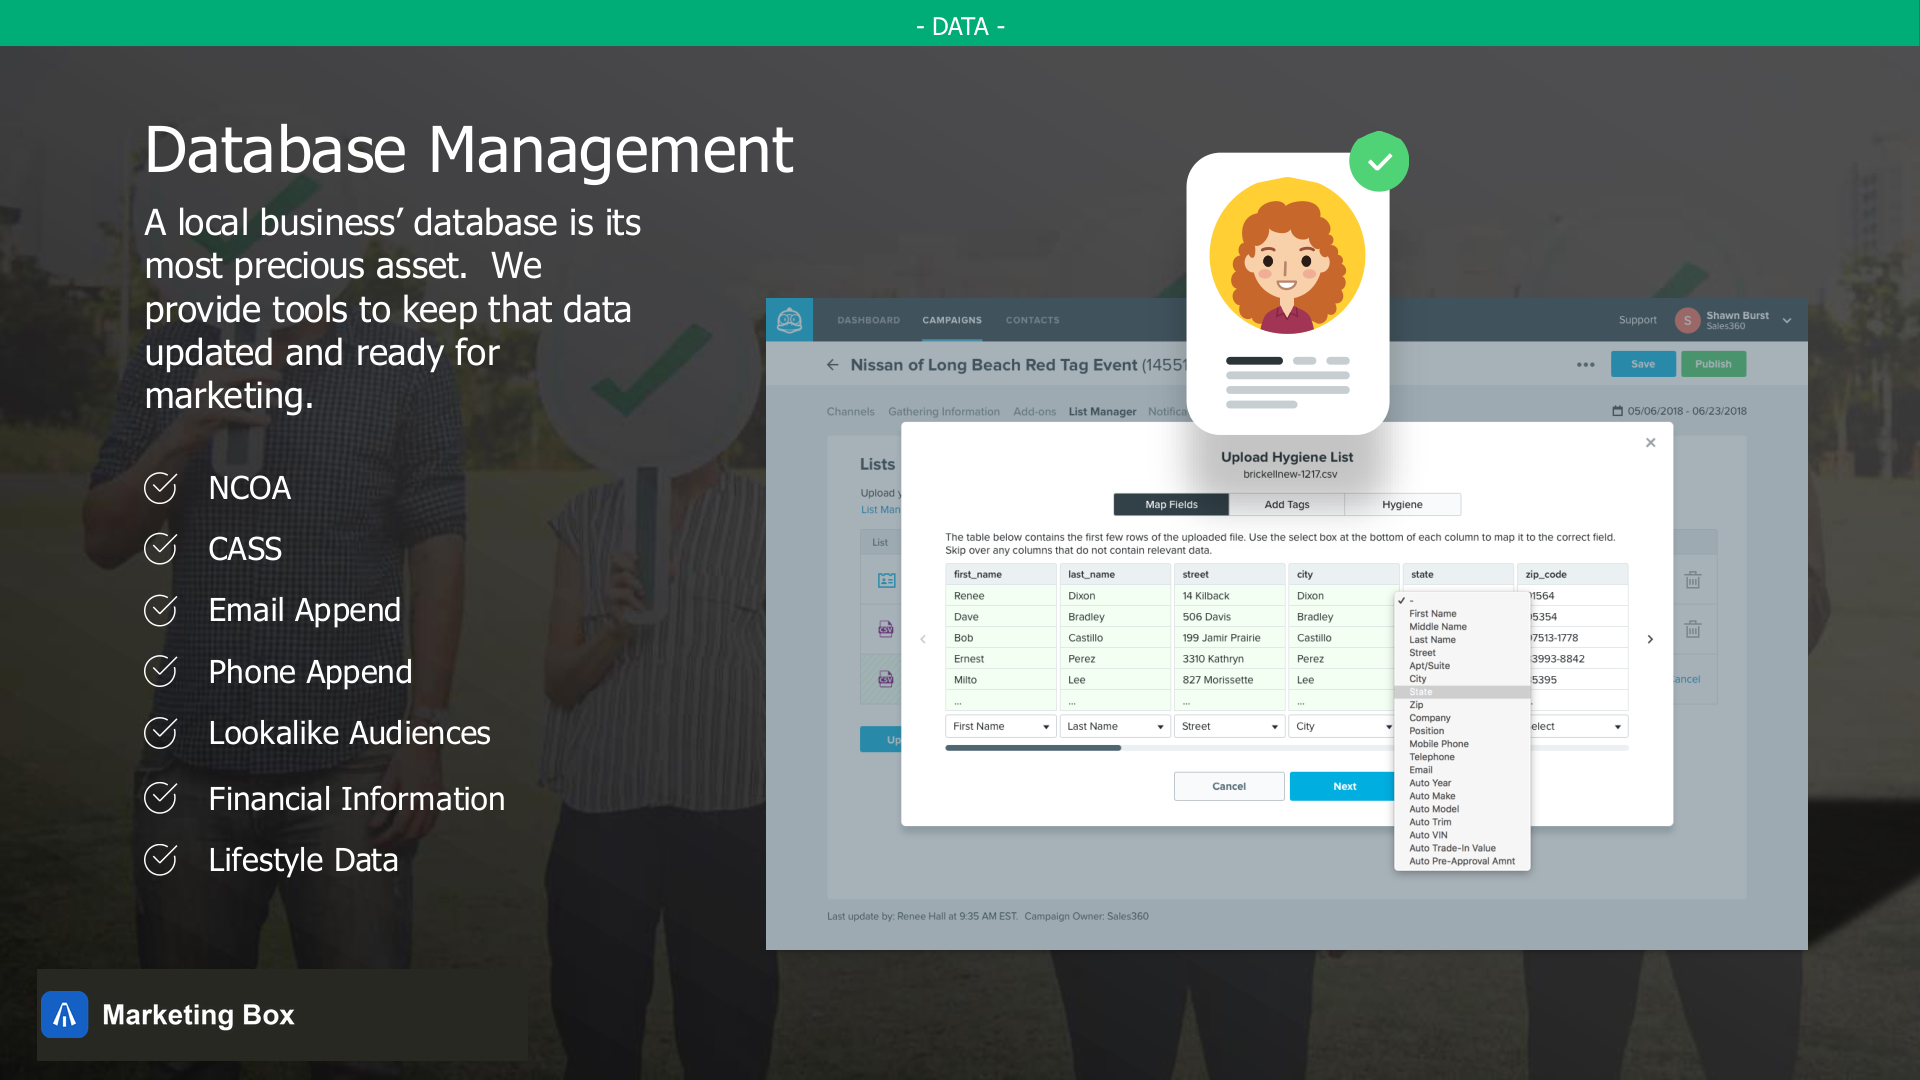Switch to the Map Fields tab
This screenshot has width=1920, height=1080.
click(x=1171, y=504)
